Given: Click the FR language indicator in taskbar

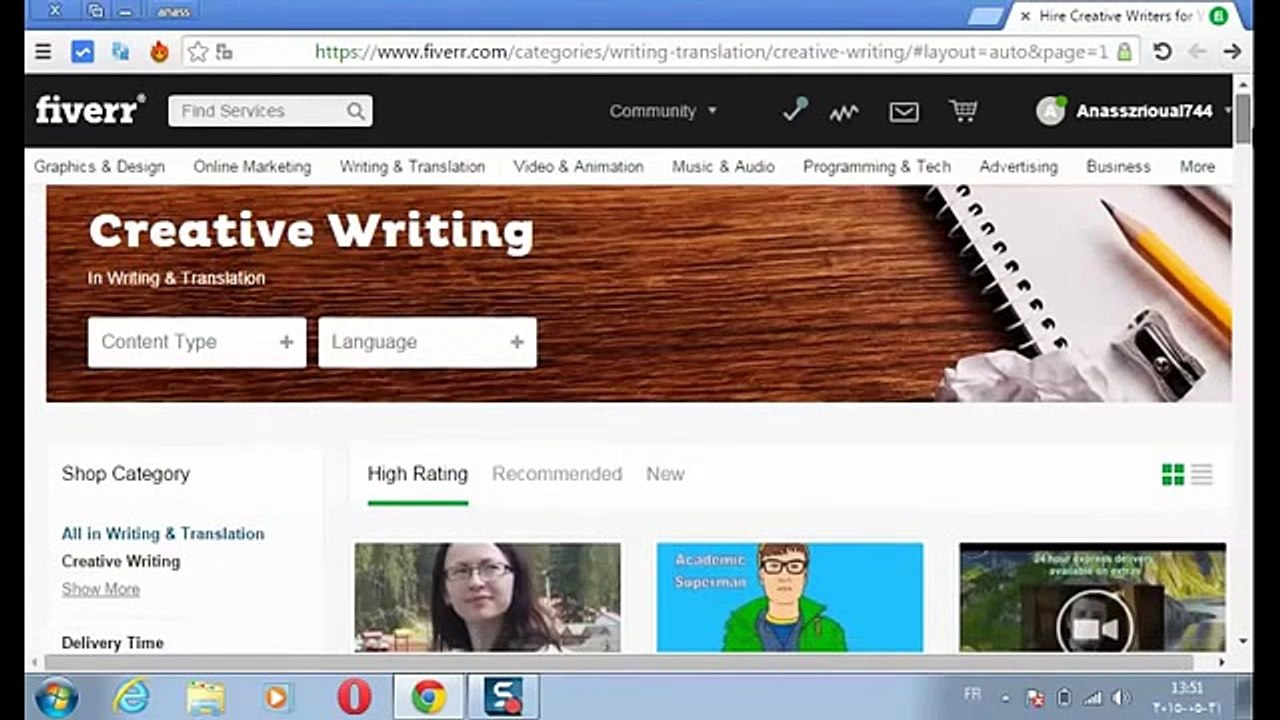Looking at the screenshot, I should click(x=972, y=694).
